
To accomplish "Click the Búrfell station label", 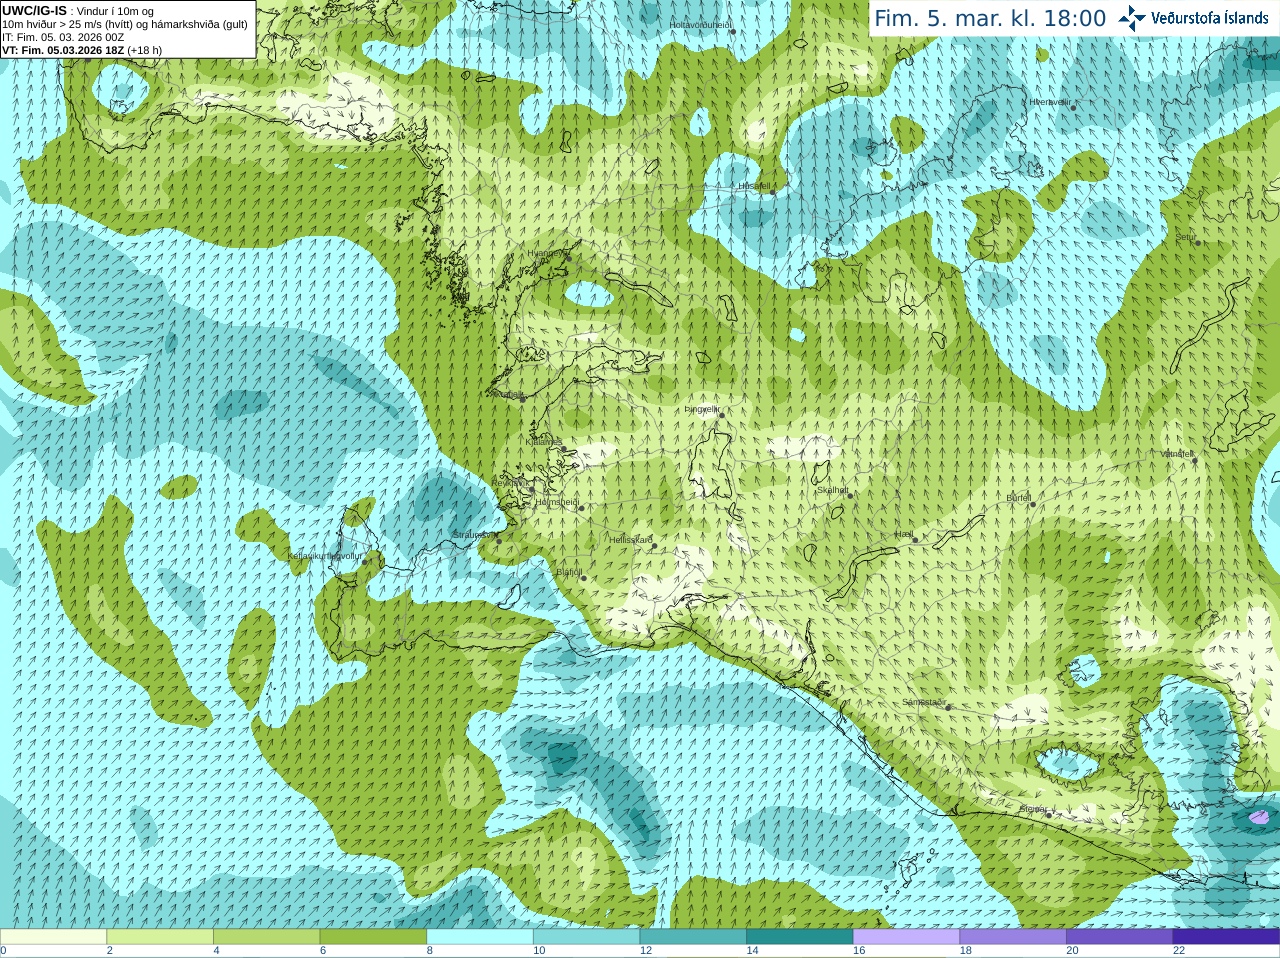I will (1018, 498).
